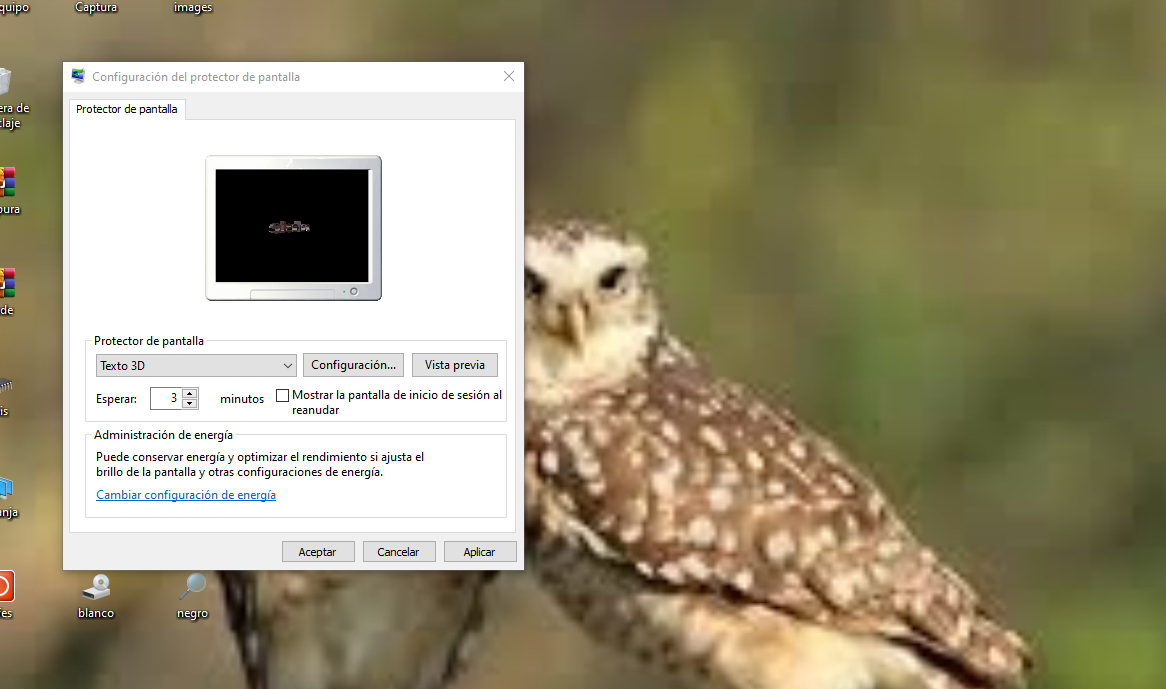
Task: Open the 'Cambiar configuración de energía' link
Action: [x=186, y=495]
